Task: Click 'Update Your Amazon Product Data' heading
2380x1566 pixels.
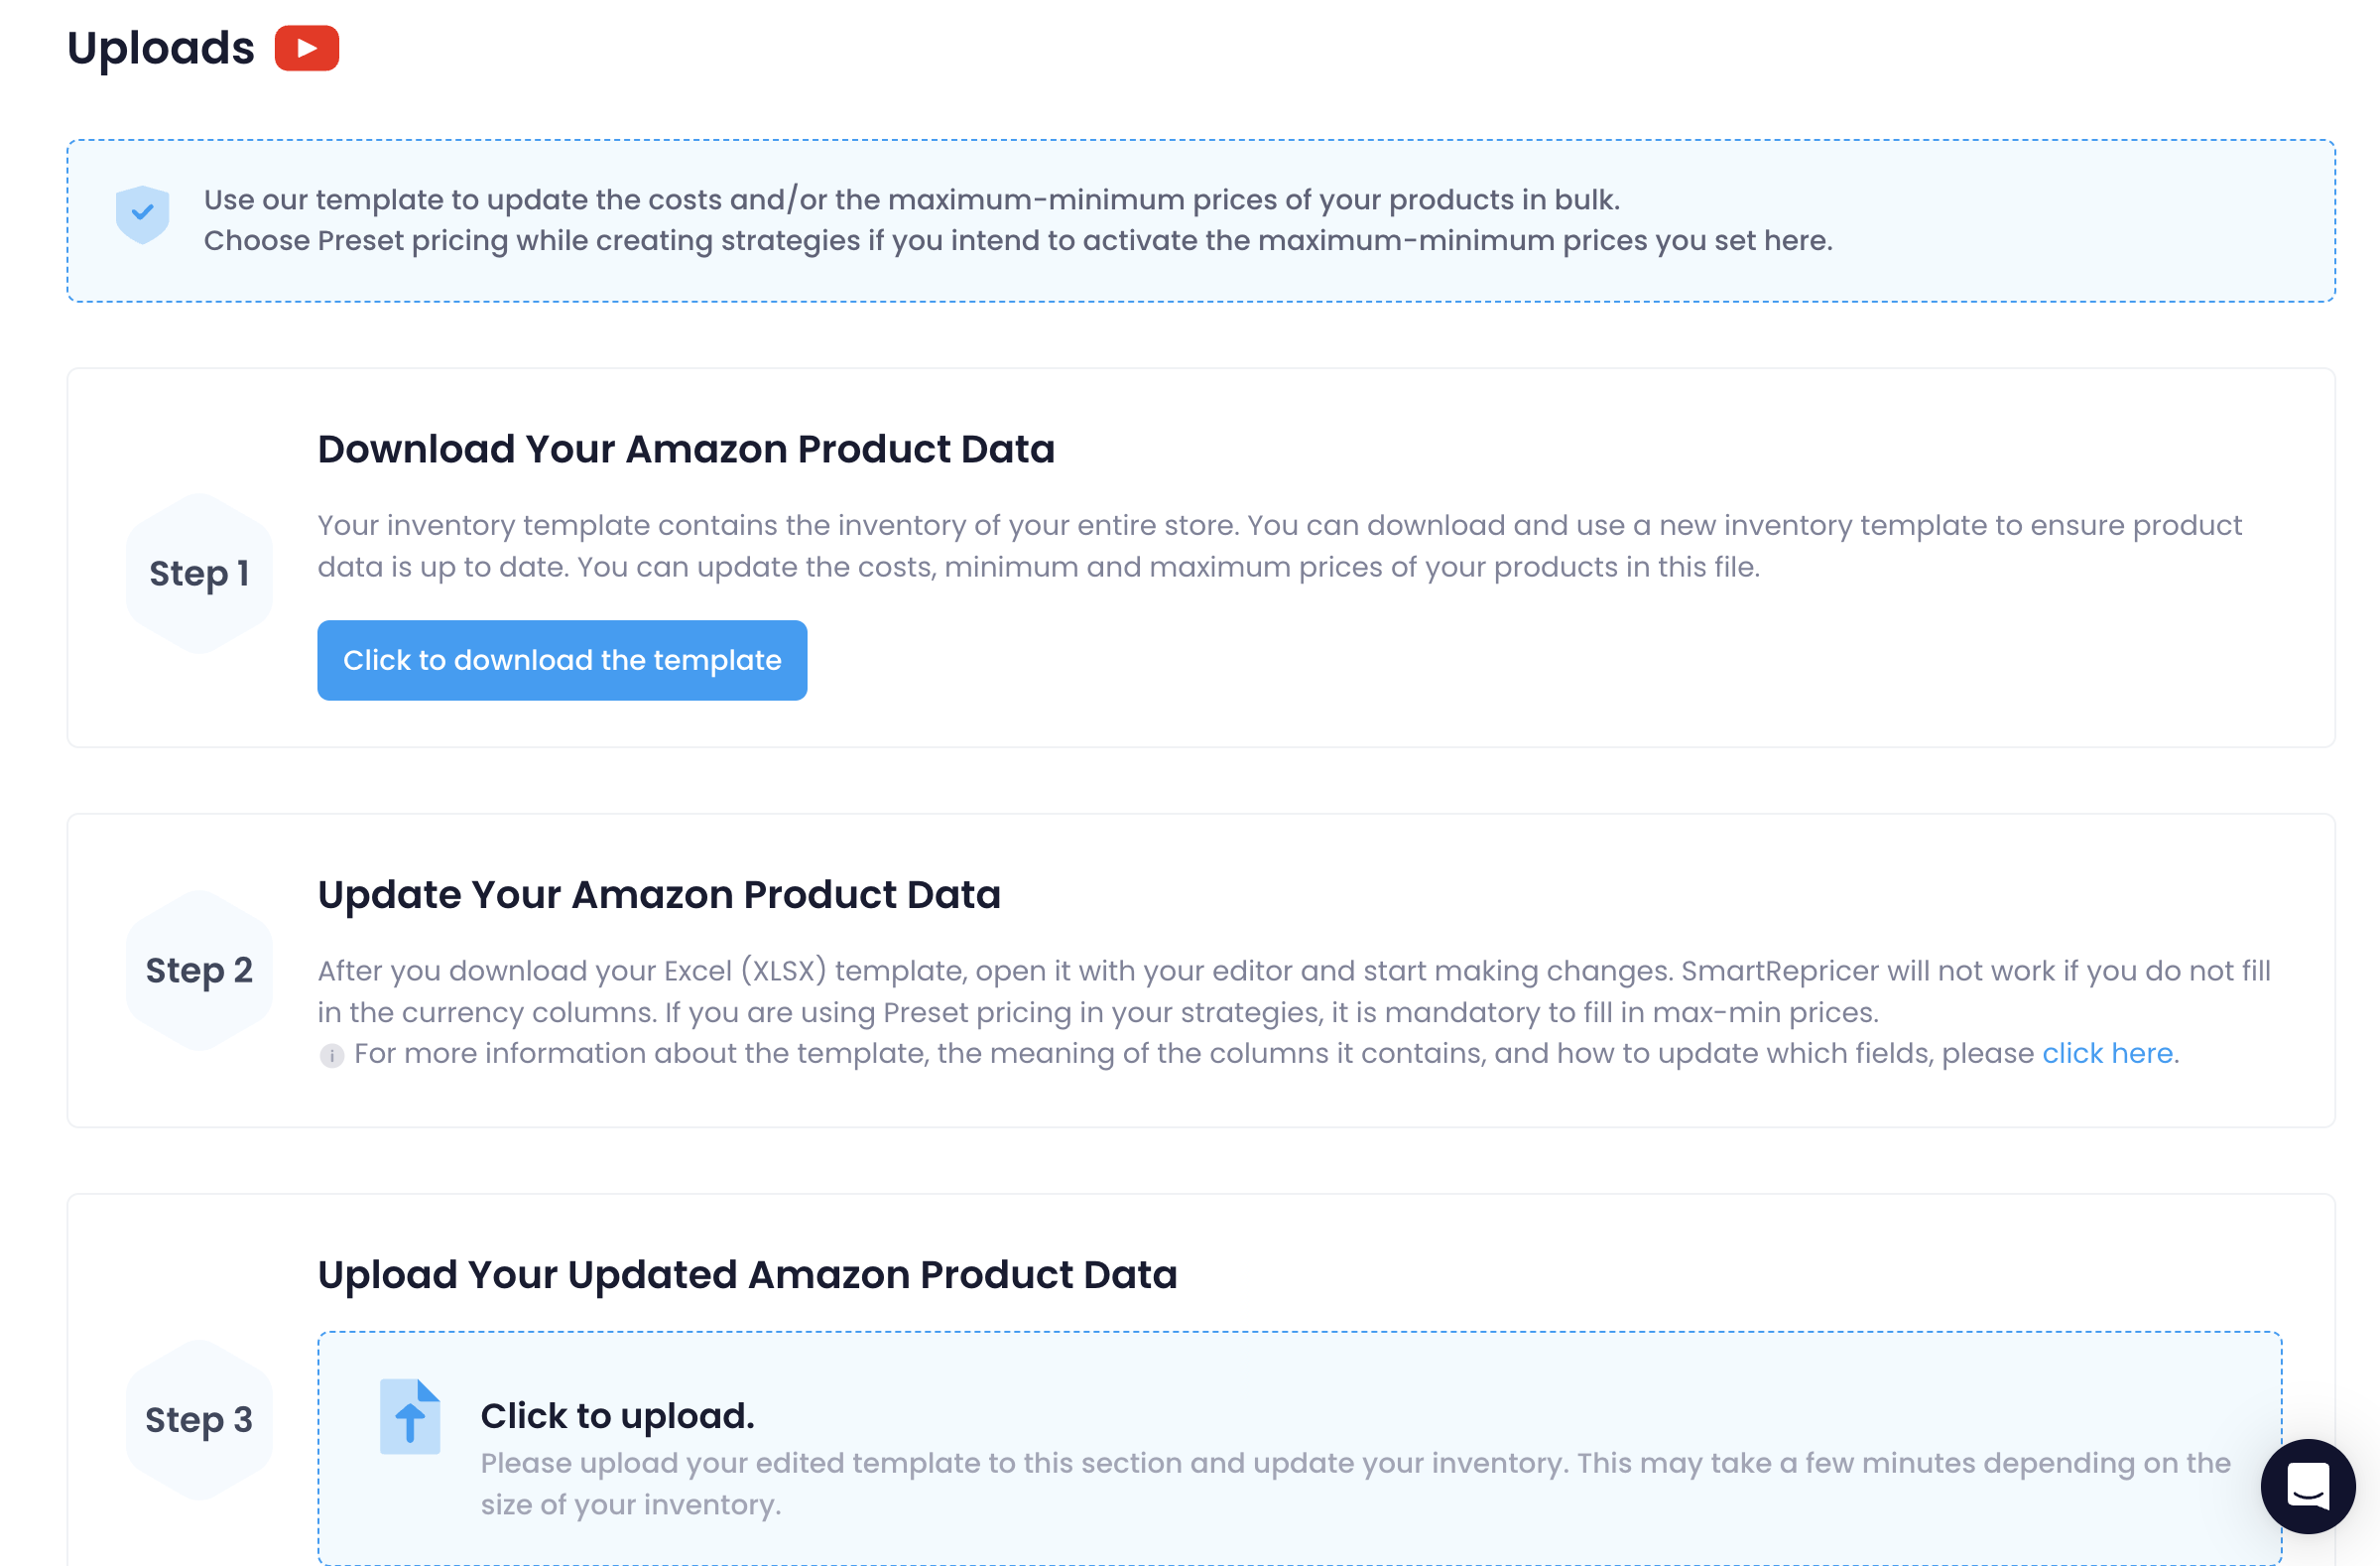Action: click(x=659, y=894)
